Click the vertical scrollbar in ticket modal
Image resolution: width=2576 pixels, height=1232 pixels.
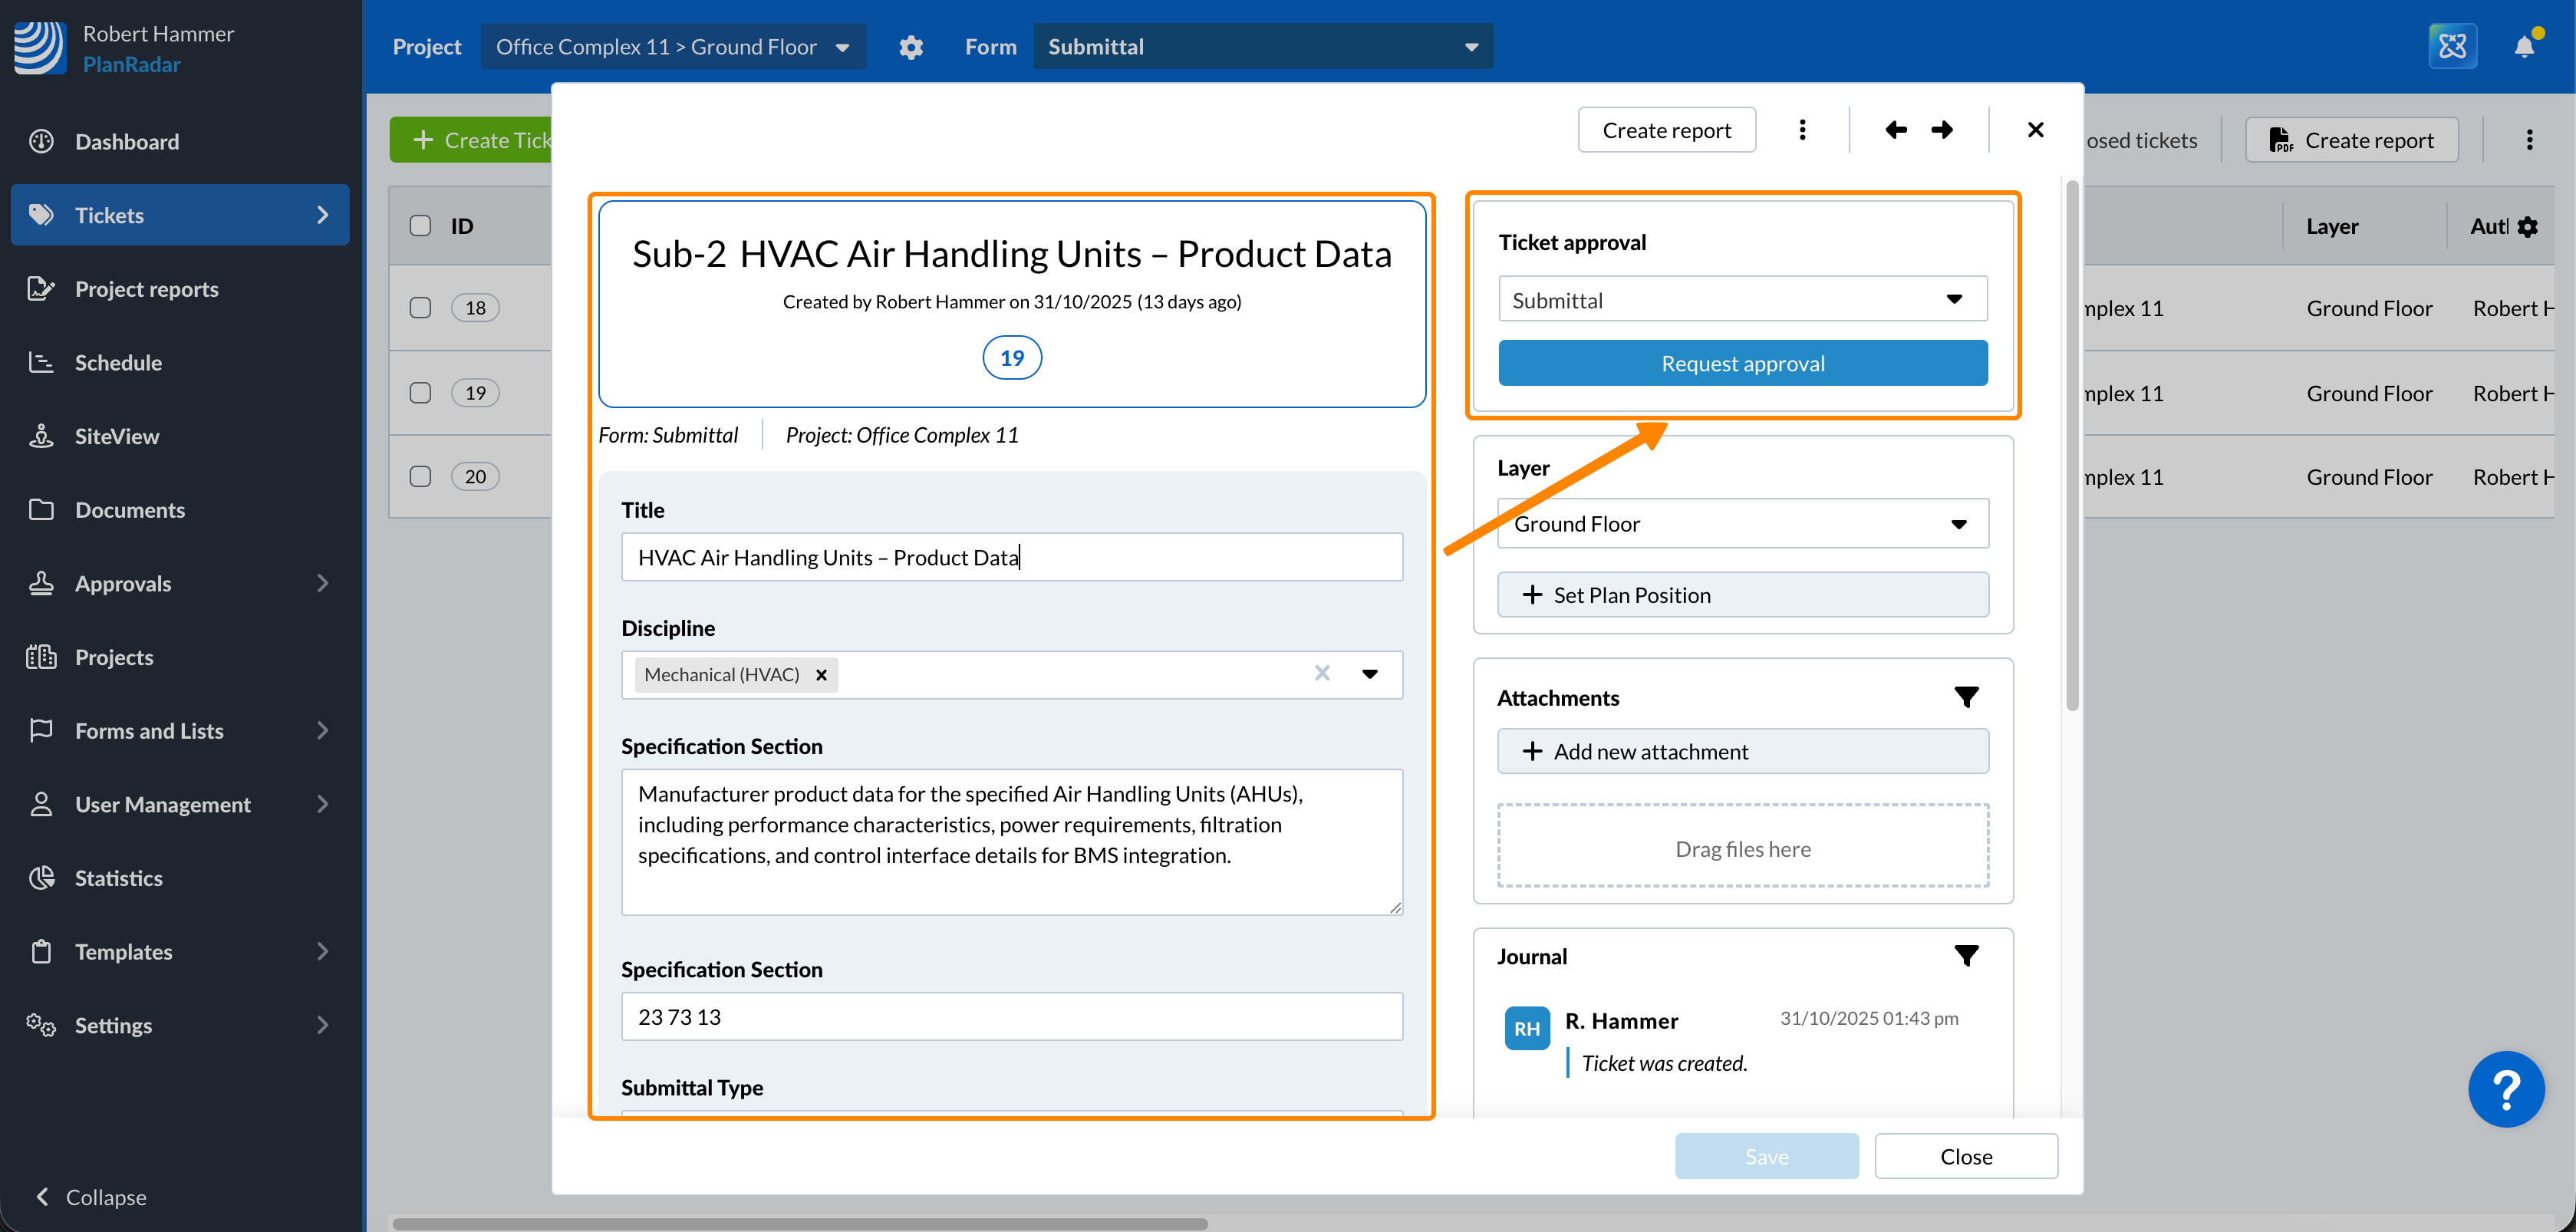click(x=2072, y=445)
